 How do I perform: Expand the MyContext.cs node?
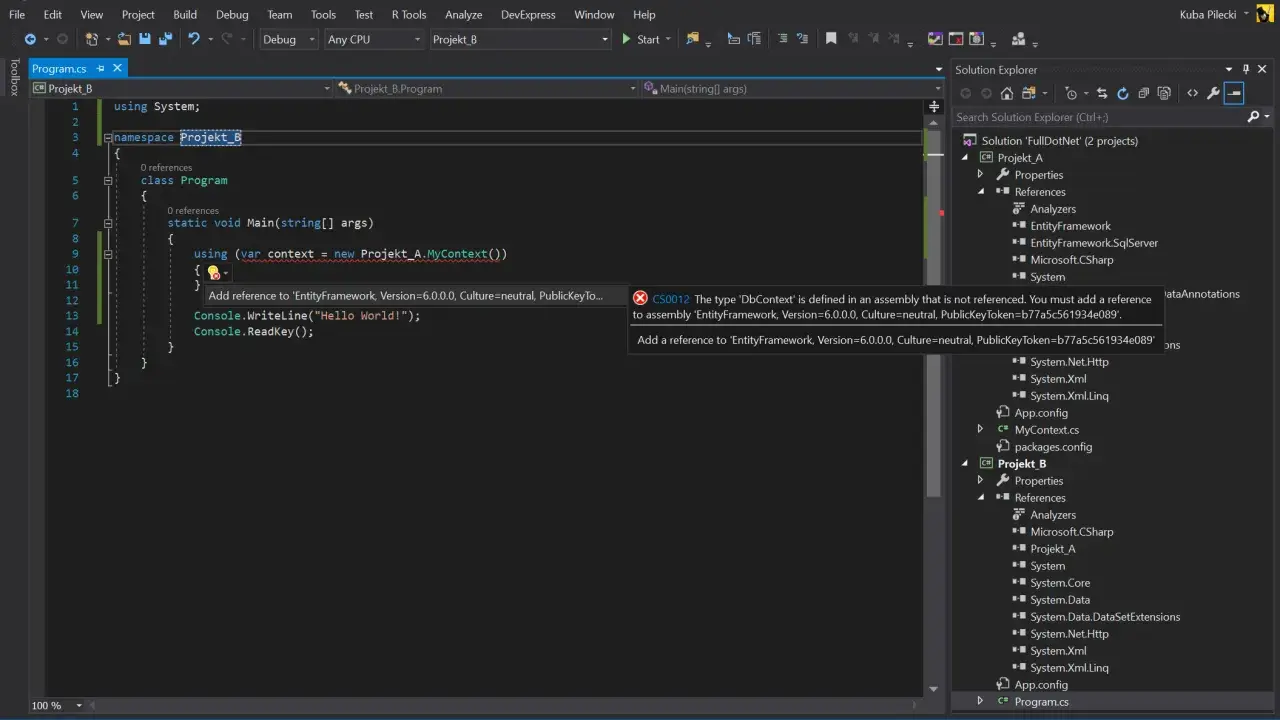[980, 429]
